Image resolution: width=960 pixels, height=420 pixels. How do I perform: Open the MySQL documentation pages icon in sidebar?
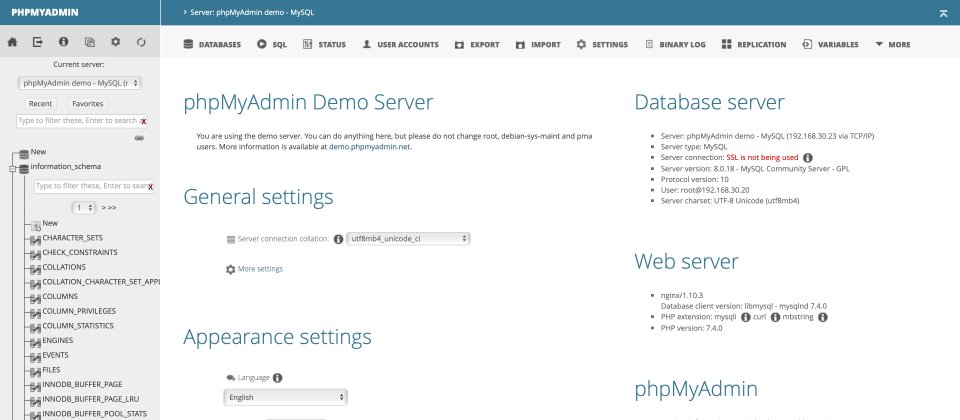pos(89,42)
